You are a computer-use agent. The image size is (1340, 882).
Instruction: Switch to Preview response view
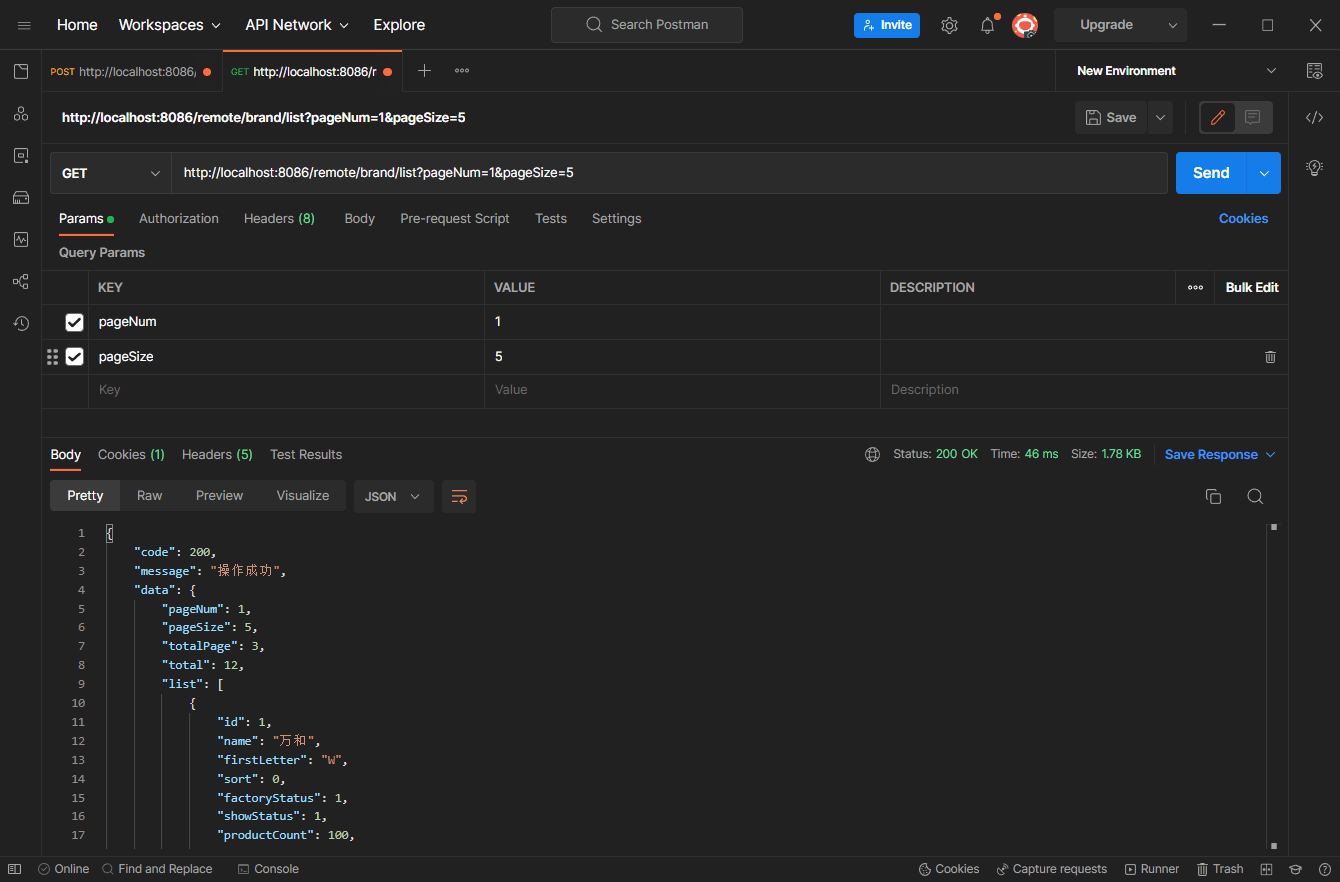pos(219,495)
